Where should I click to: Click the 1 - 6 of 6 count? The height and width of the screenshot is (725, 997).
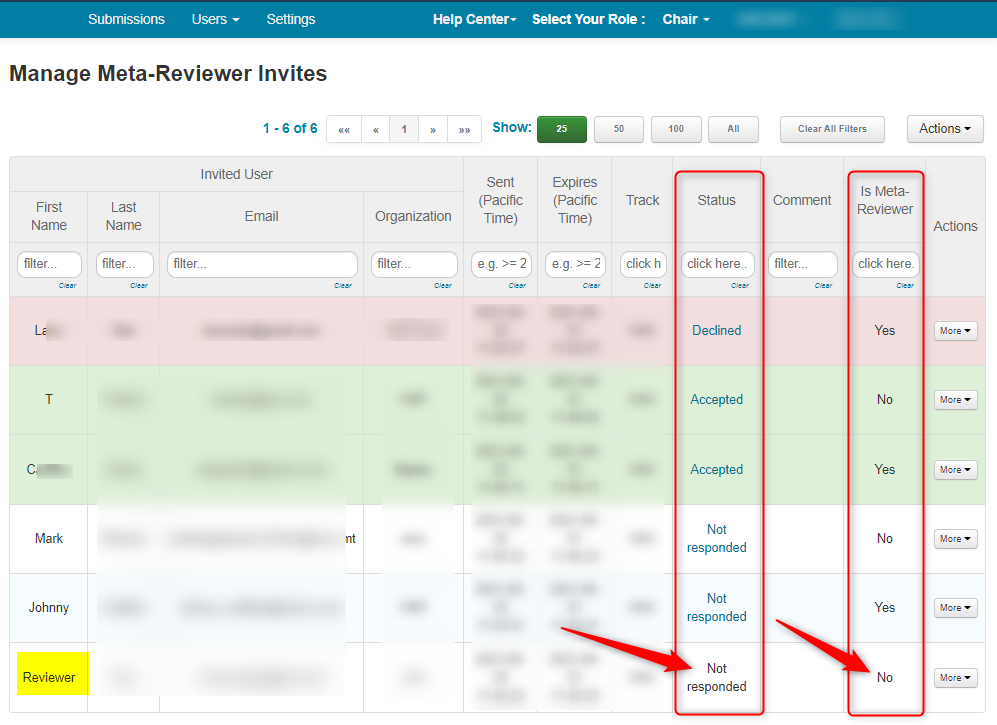pyautogui.click(x=290, y=128)
